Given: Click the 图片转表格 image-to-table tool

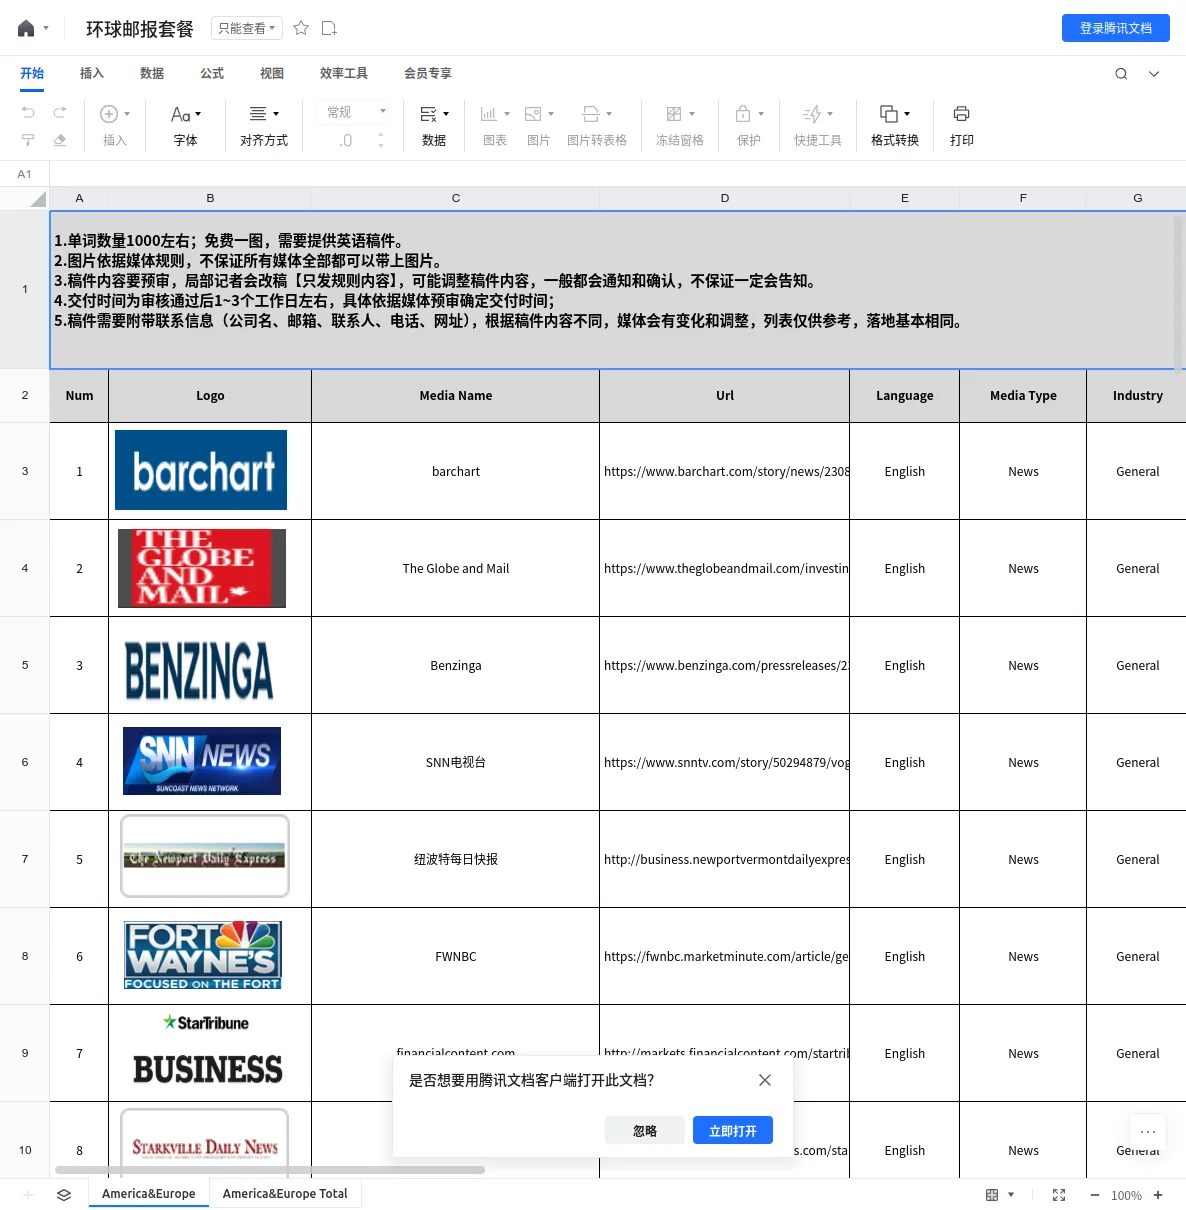Looking at the screenshot, I should coord(597,126).
